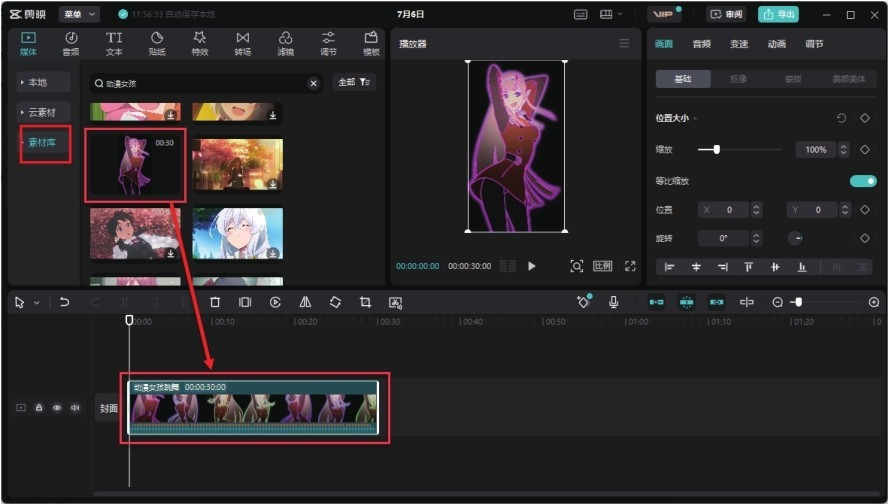Viewport: 888px width, 504px height.
Task: Open the 全部 filter dropdown
Action: [354, 82]
